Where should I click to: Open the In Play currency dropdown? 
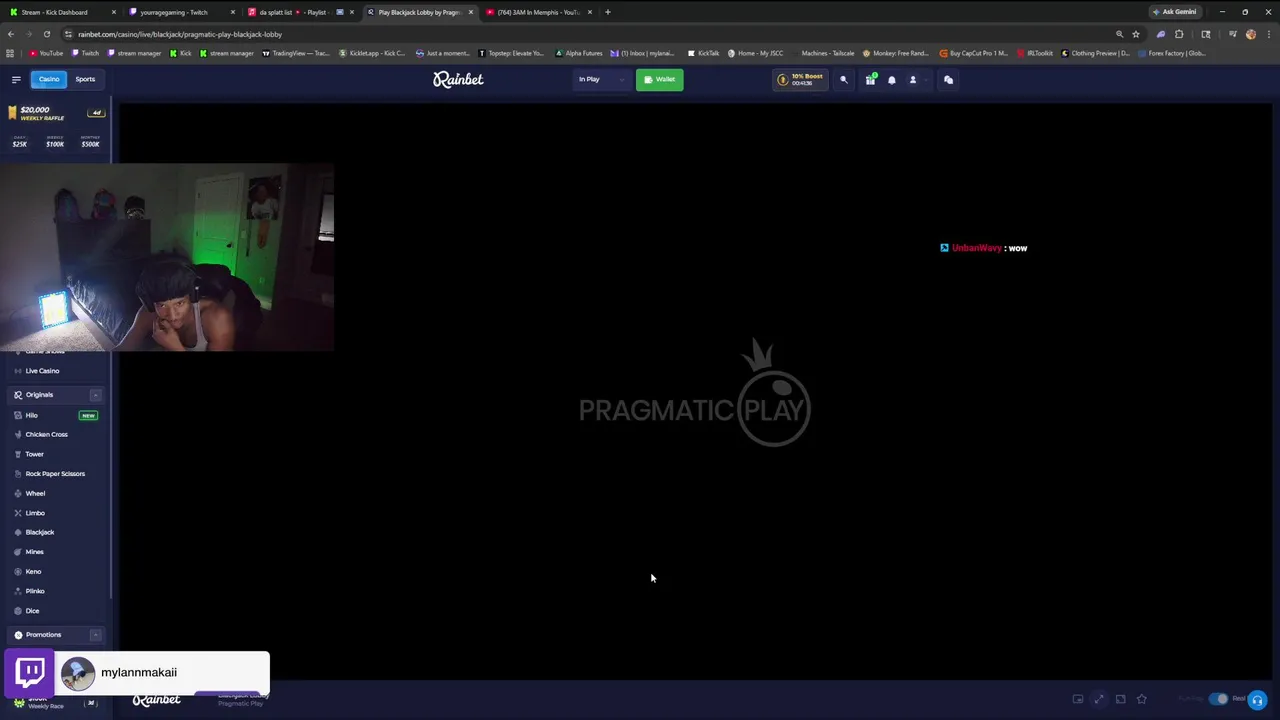click(600, 79)
